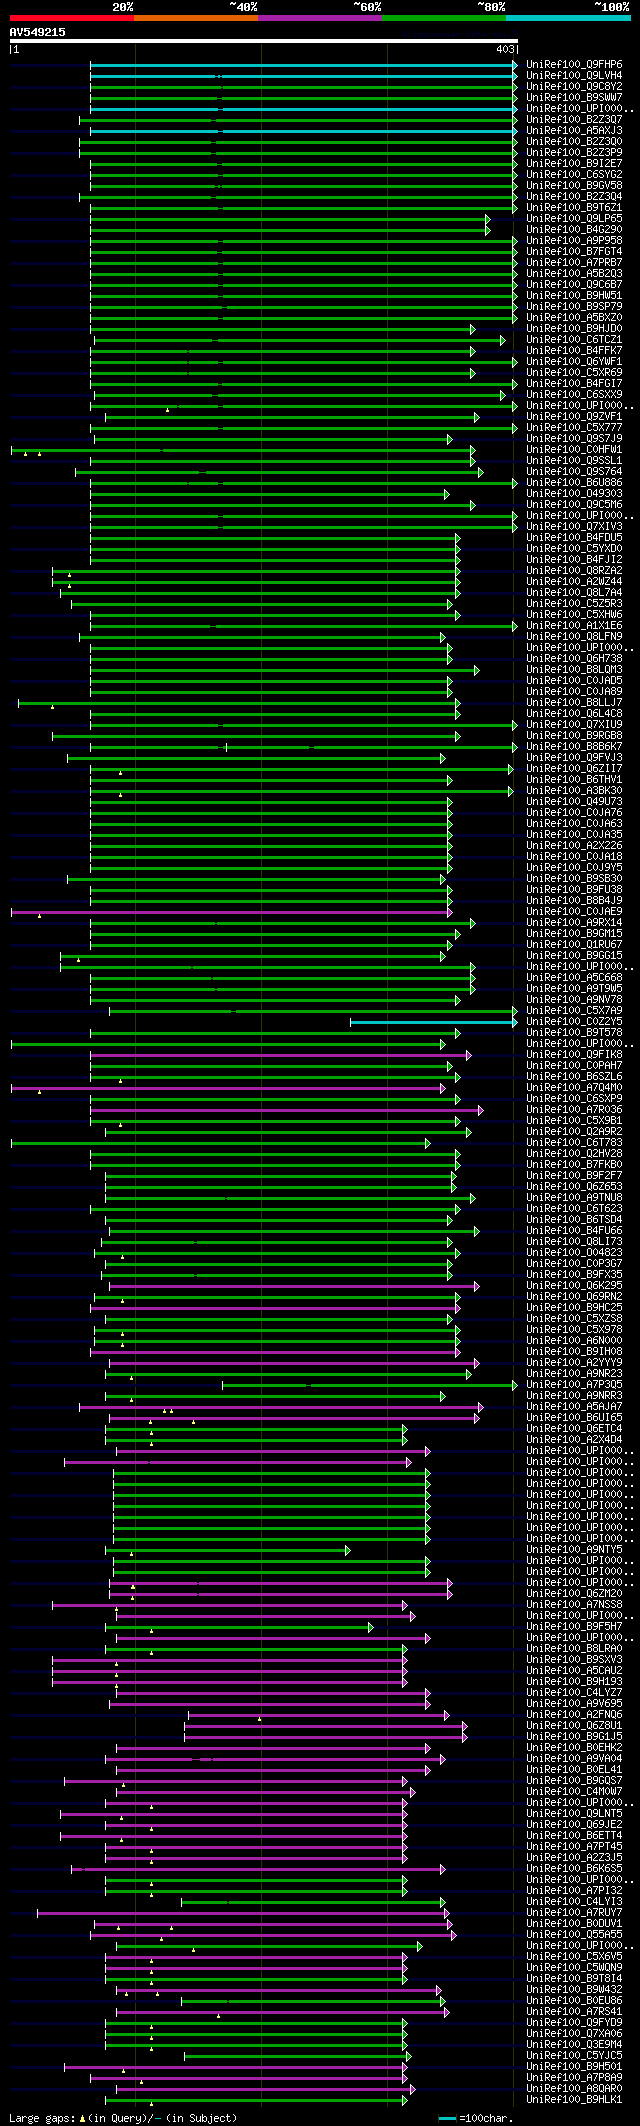
Task: Click the query name AV549215
Action: tap(38, 32)
